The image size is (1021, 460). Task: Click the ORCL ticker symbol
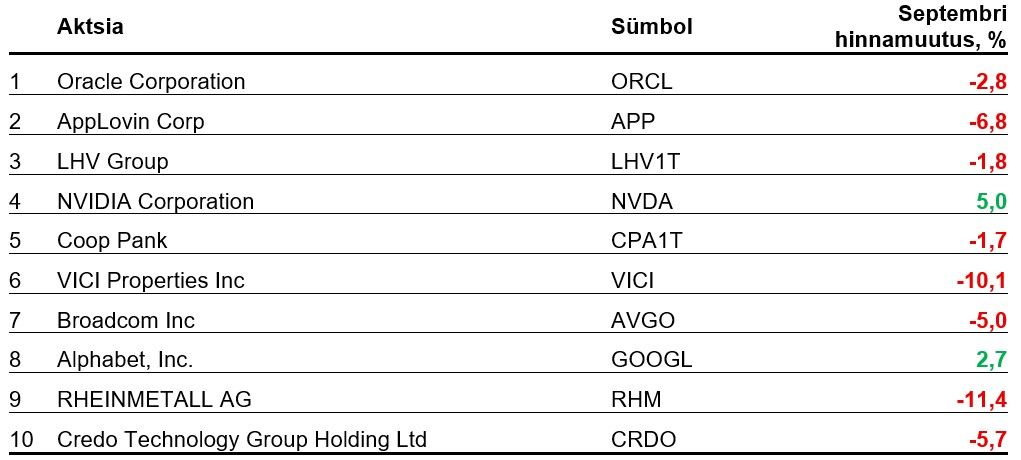click(642, 81)
